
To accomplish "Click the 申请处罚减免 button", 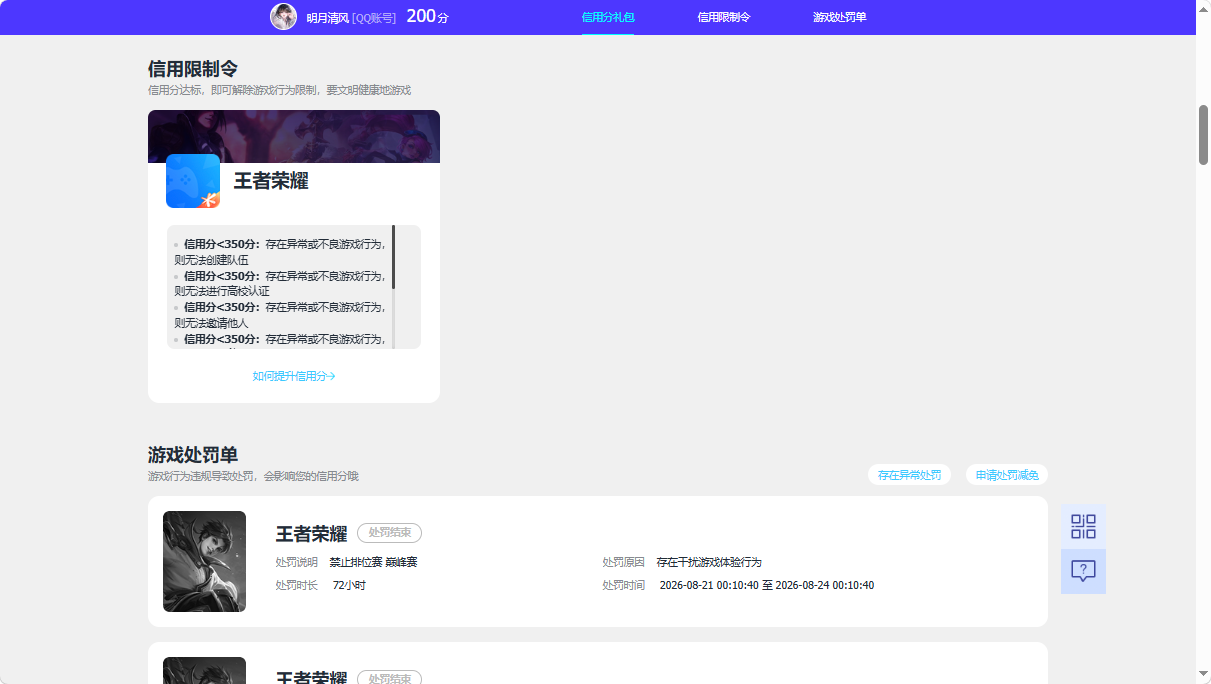I will tap(1007, 475).
